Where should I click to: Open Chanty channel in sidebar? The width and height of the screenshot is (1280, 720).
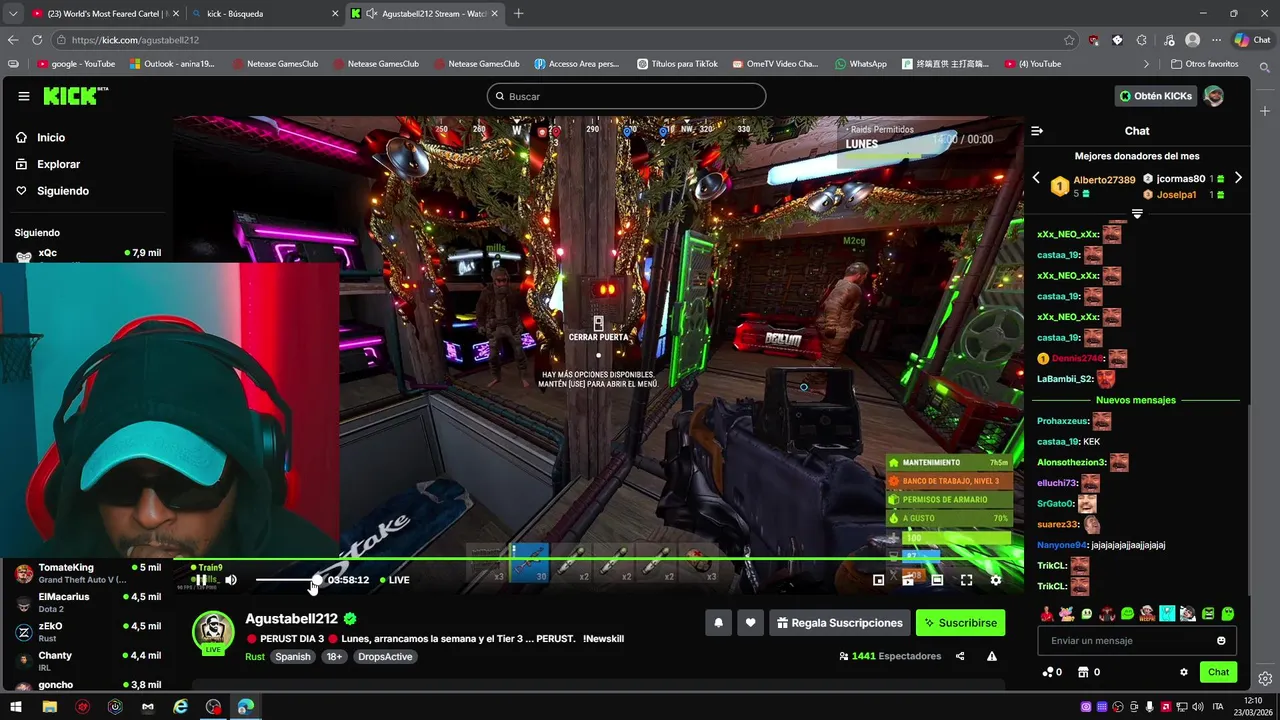tap(87, 660)
